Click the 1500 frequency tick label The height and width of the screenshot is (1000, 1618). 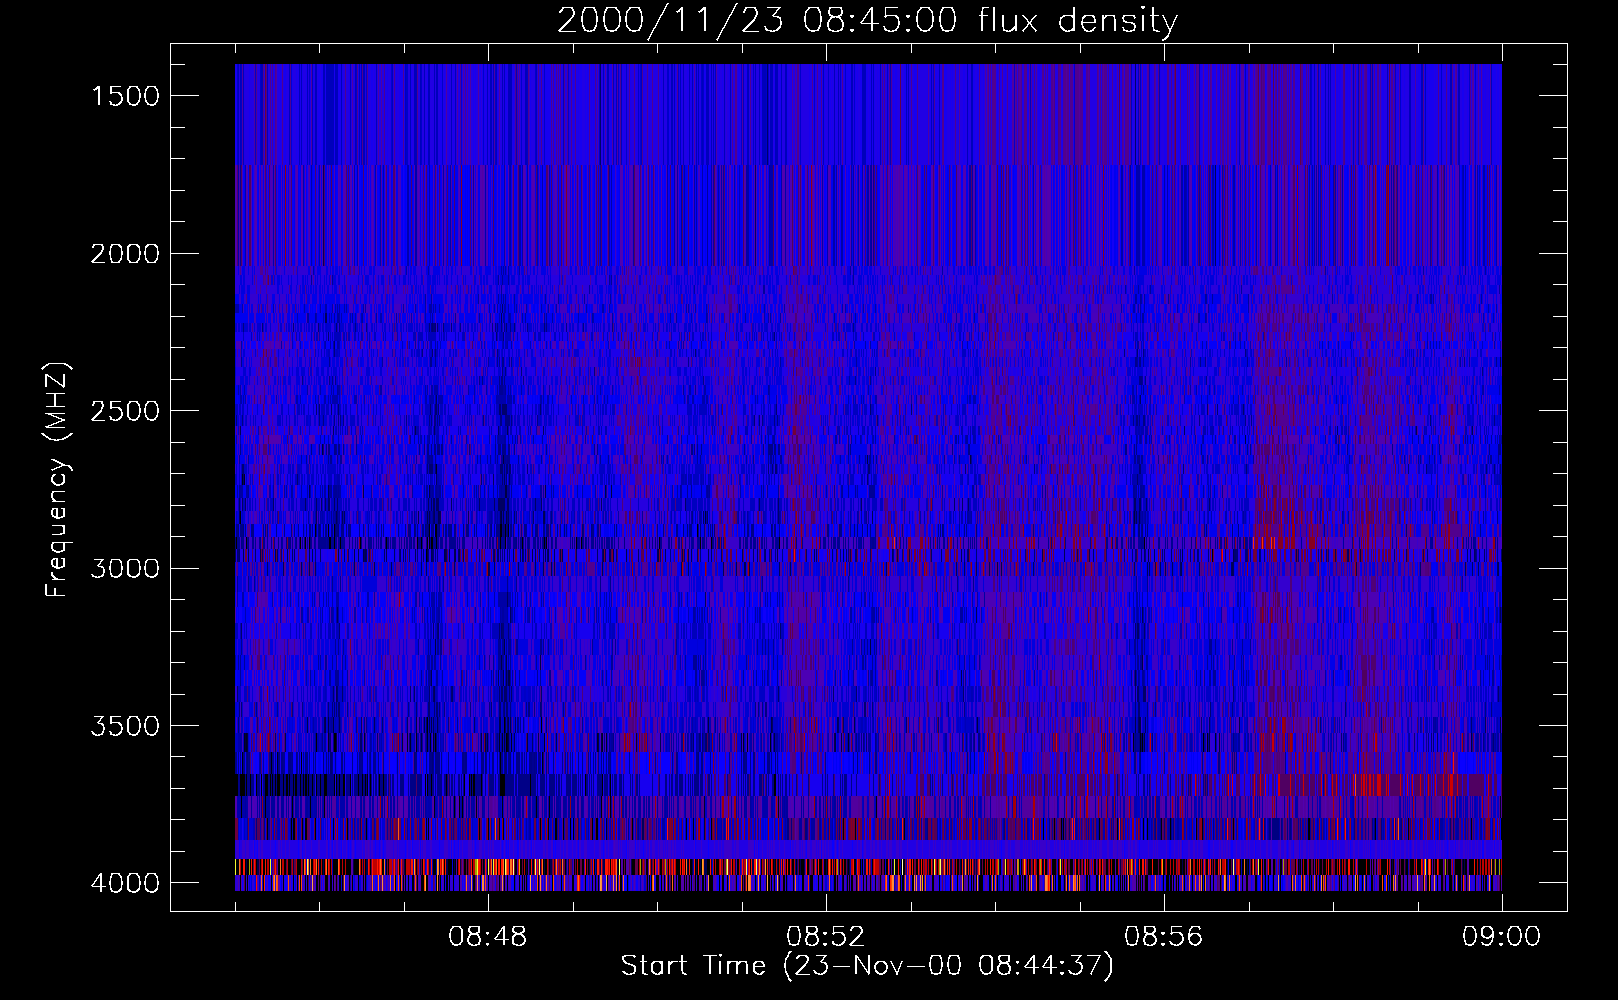tap(125, 96)
